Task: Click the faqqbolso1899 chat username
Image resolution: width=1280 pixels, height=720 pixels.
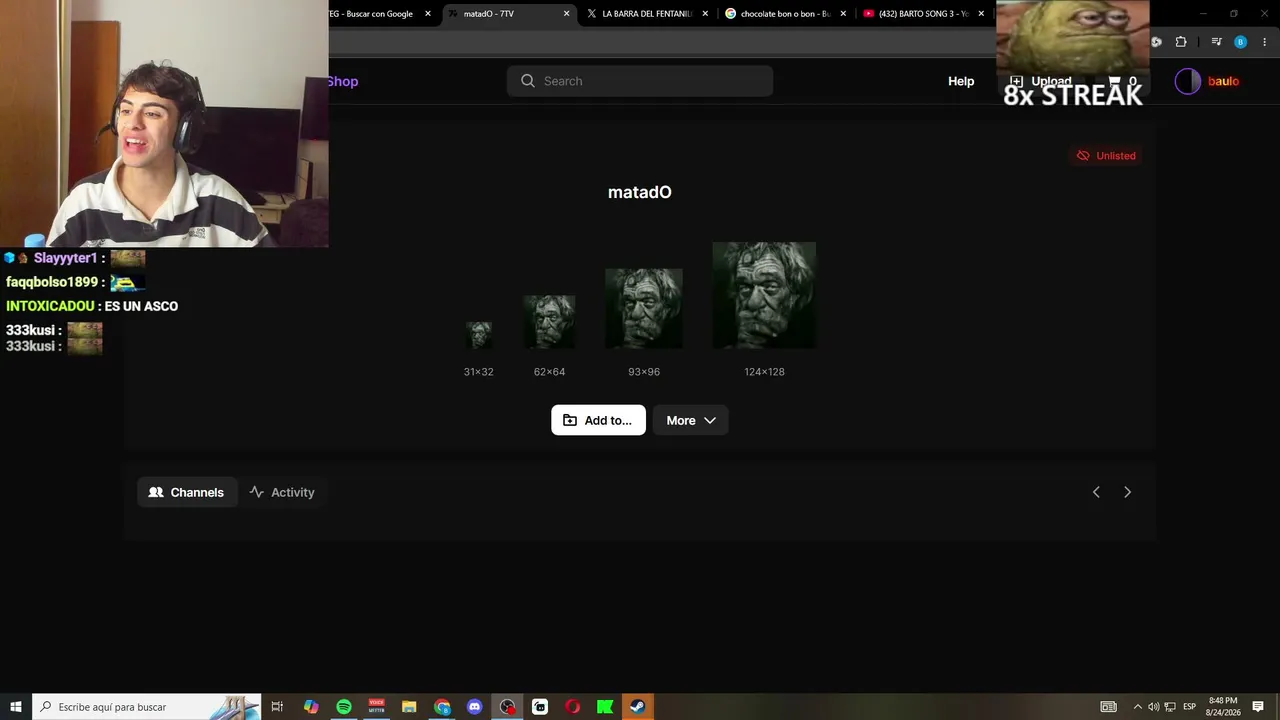Action: coord(52,282)
